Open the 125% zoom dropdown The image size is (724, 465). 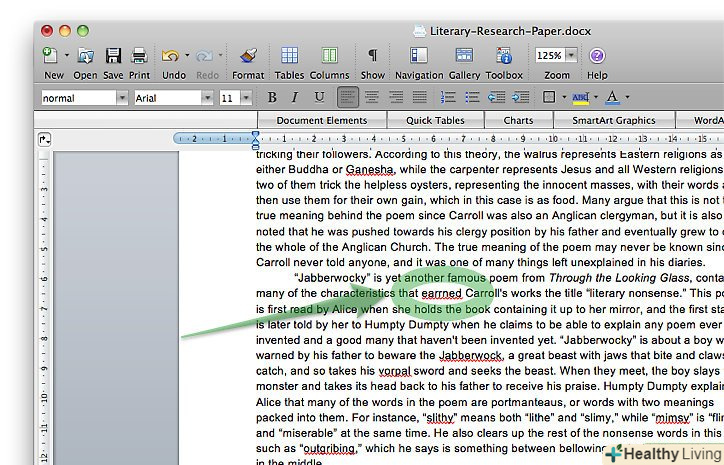569,56
